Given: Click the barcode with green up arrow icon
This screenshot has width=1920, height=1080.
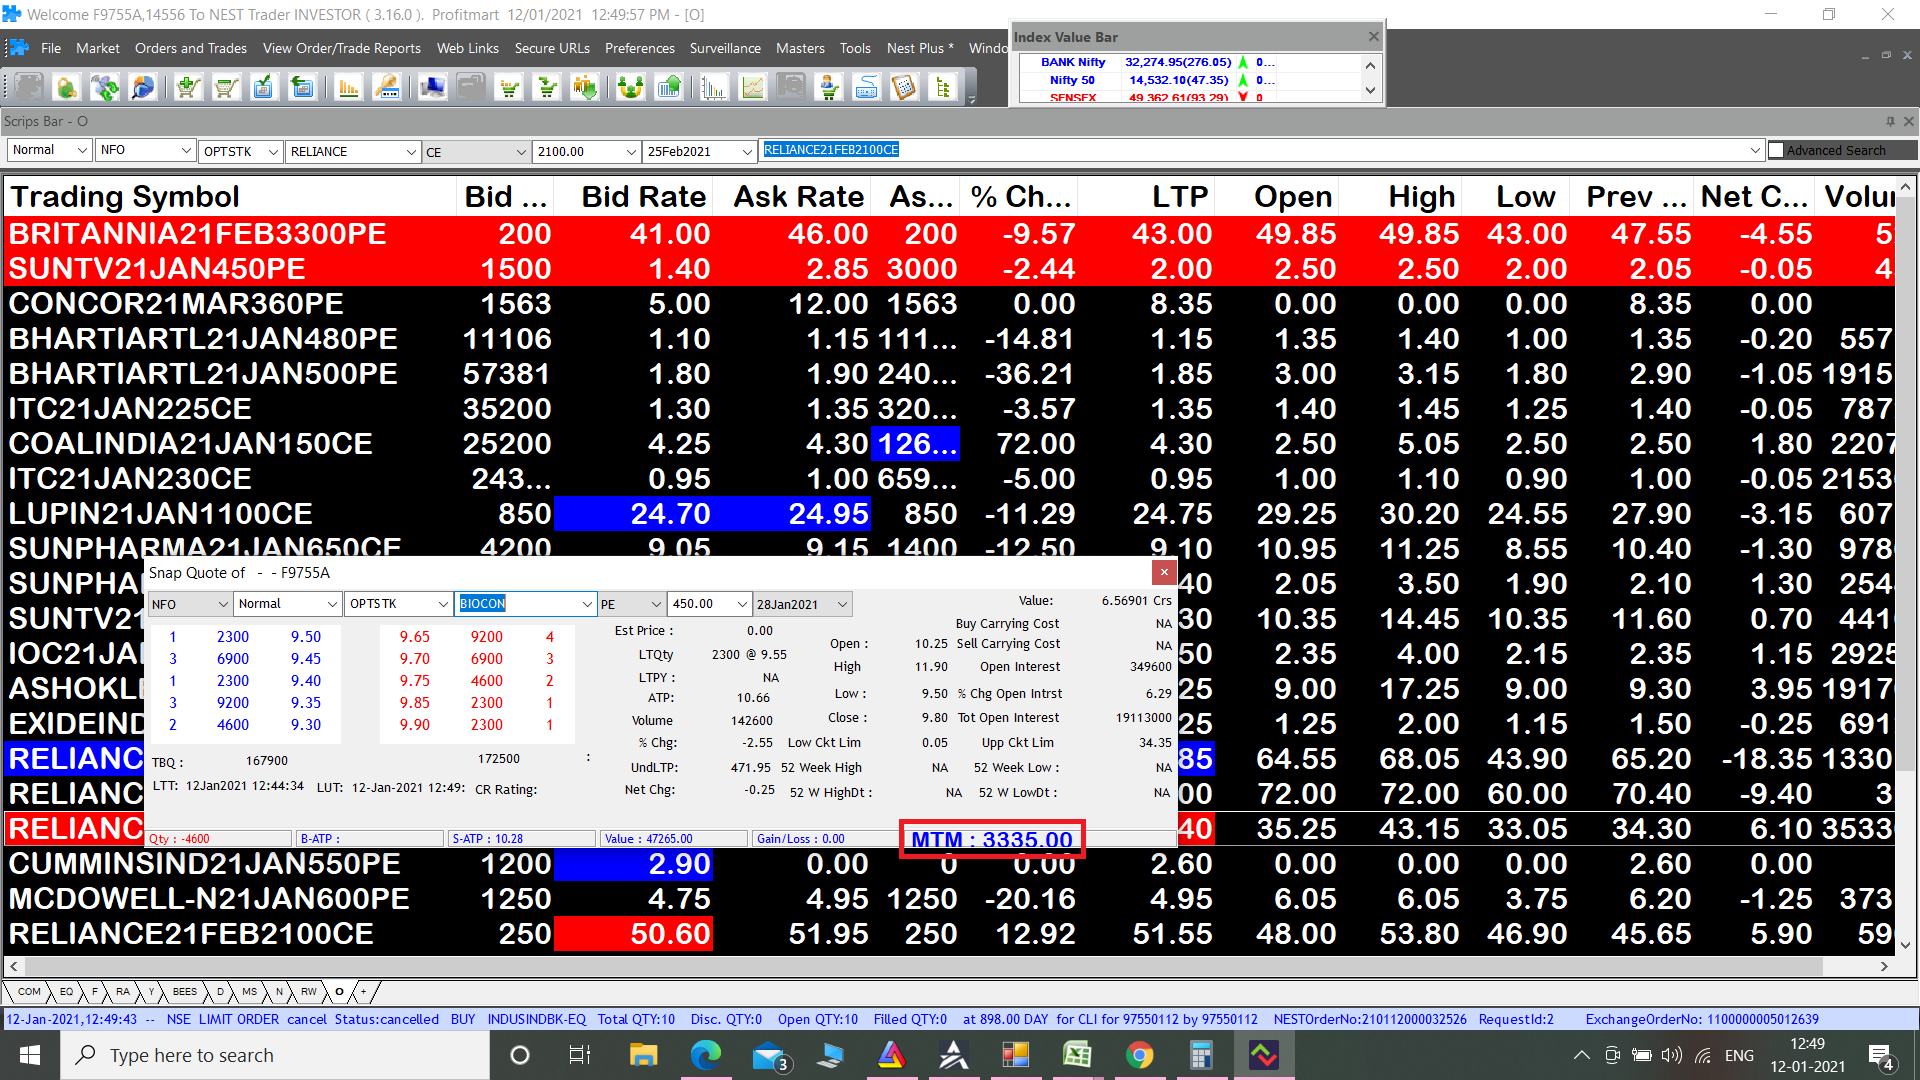Looking at the screenshot, I should [669, 88].
